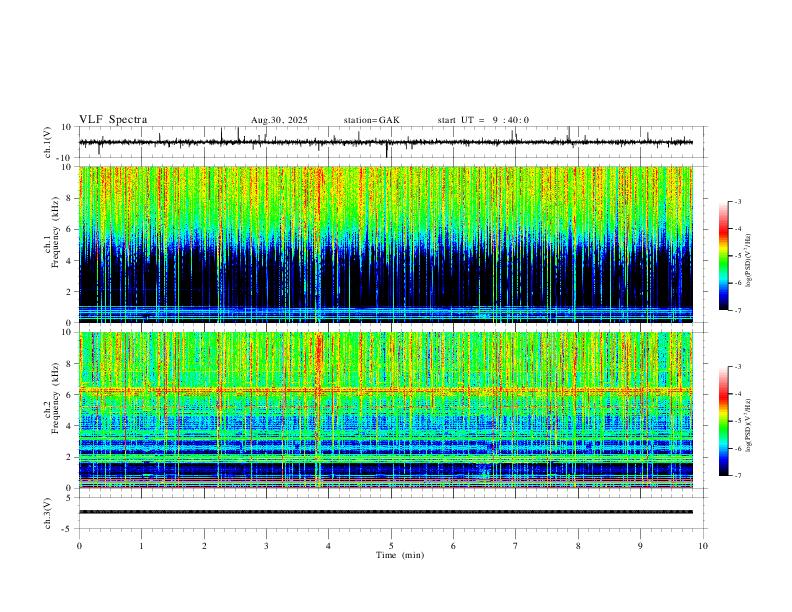Click the "5" time axis tick label

click(x=391, y=546)
